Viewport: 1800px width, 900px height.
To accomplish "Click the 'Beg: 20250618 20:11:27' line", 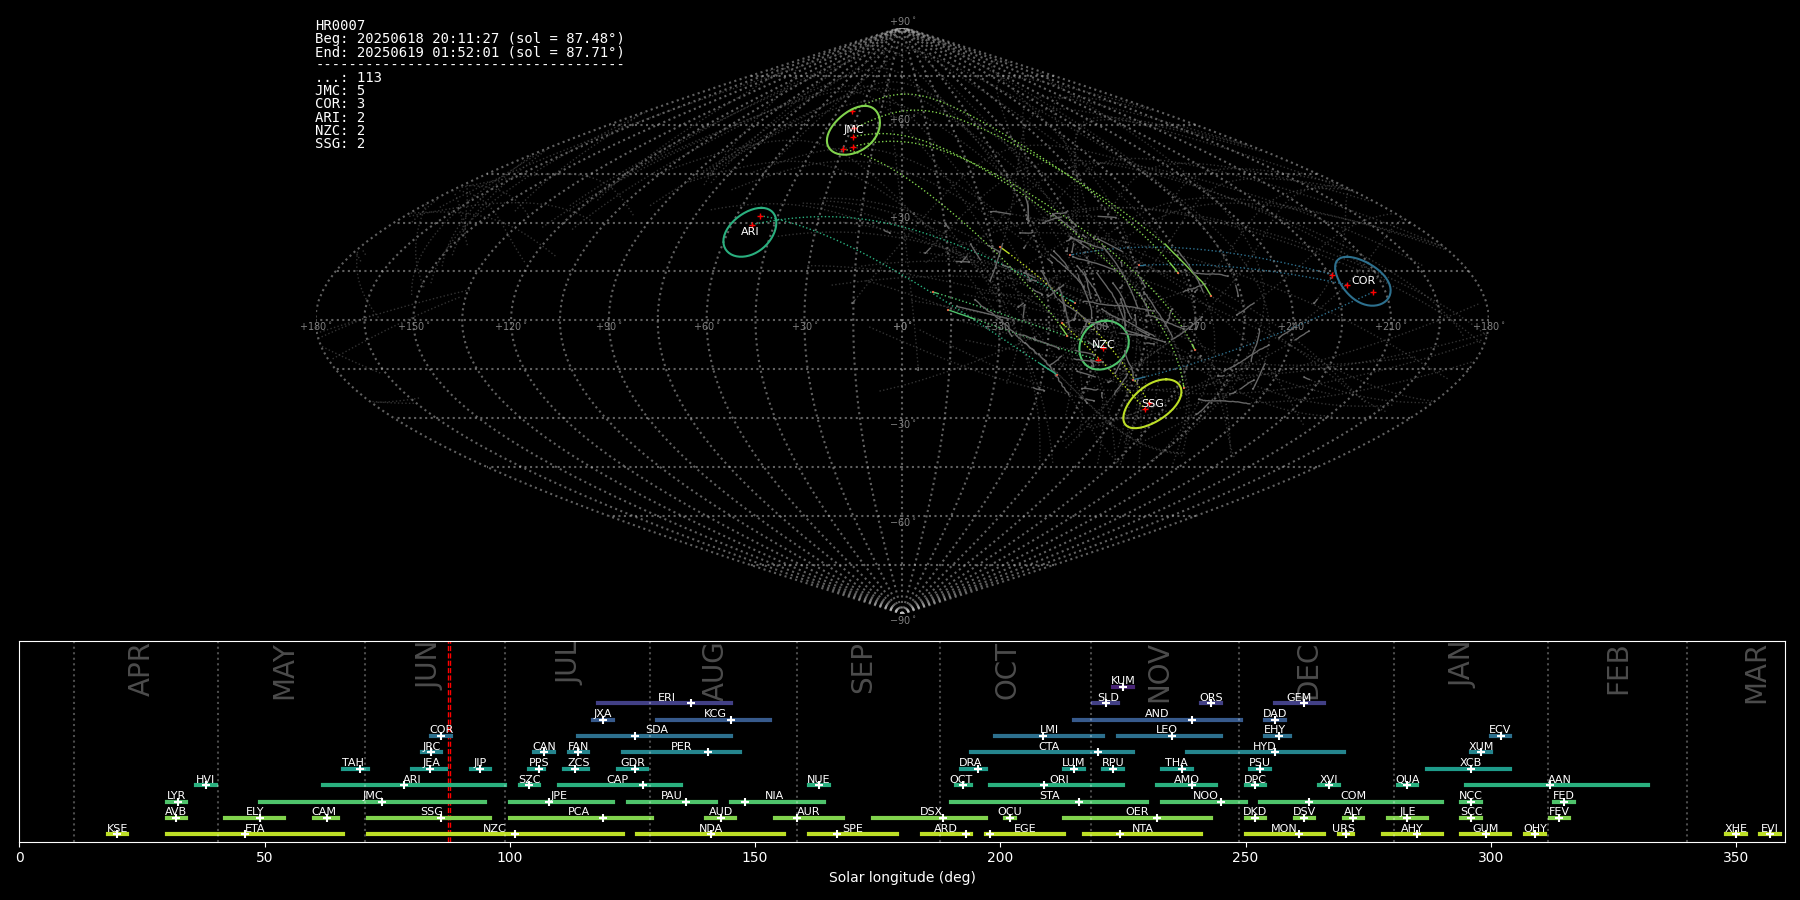I will (x=470, y=39).
